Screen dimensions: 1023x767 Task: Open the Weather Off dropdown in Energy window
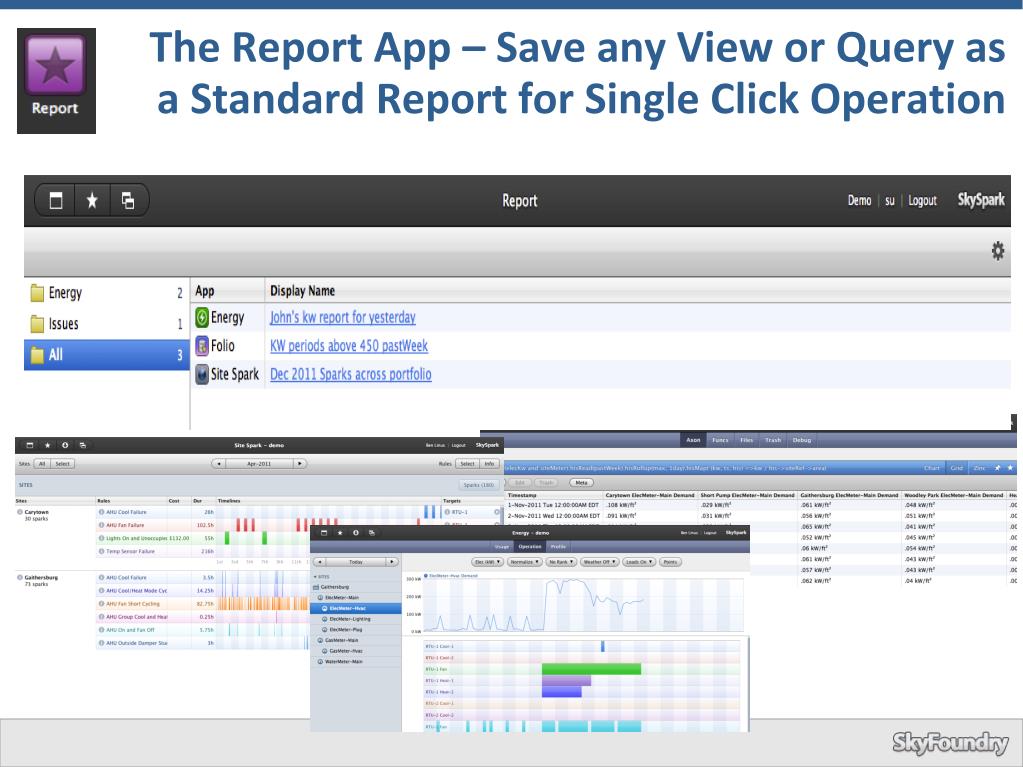600,562
